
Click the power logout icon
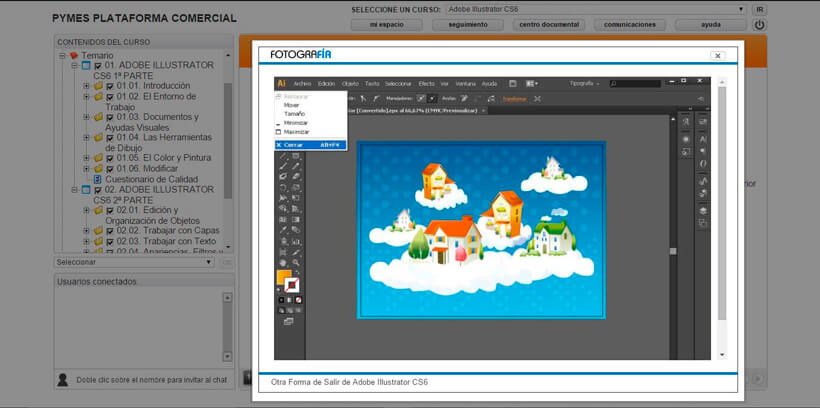[x=759, y=25]
